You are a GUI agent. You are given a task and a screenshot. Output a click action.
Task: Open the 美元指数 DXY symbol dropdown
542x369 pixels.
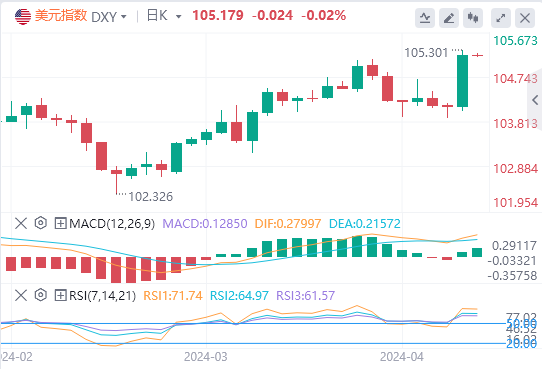123,17
